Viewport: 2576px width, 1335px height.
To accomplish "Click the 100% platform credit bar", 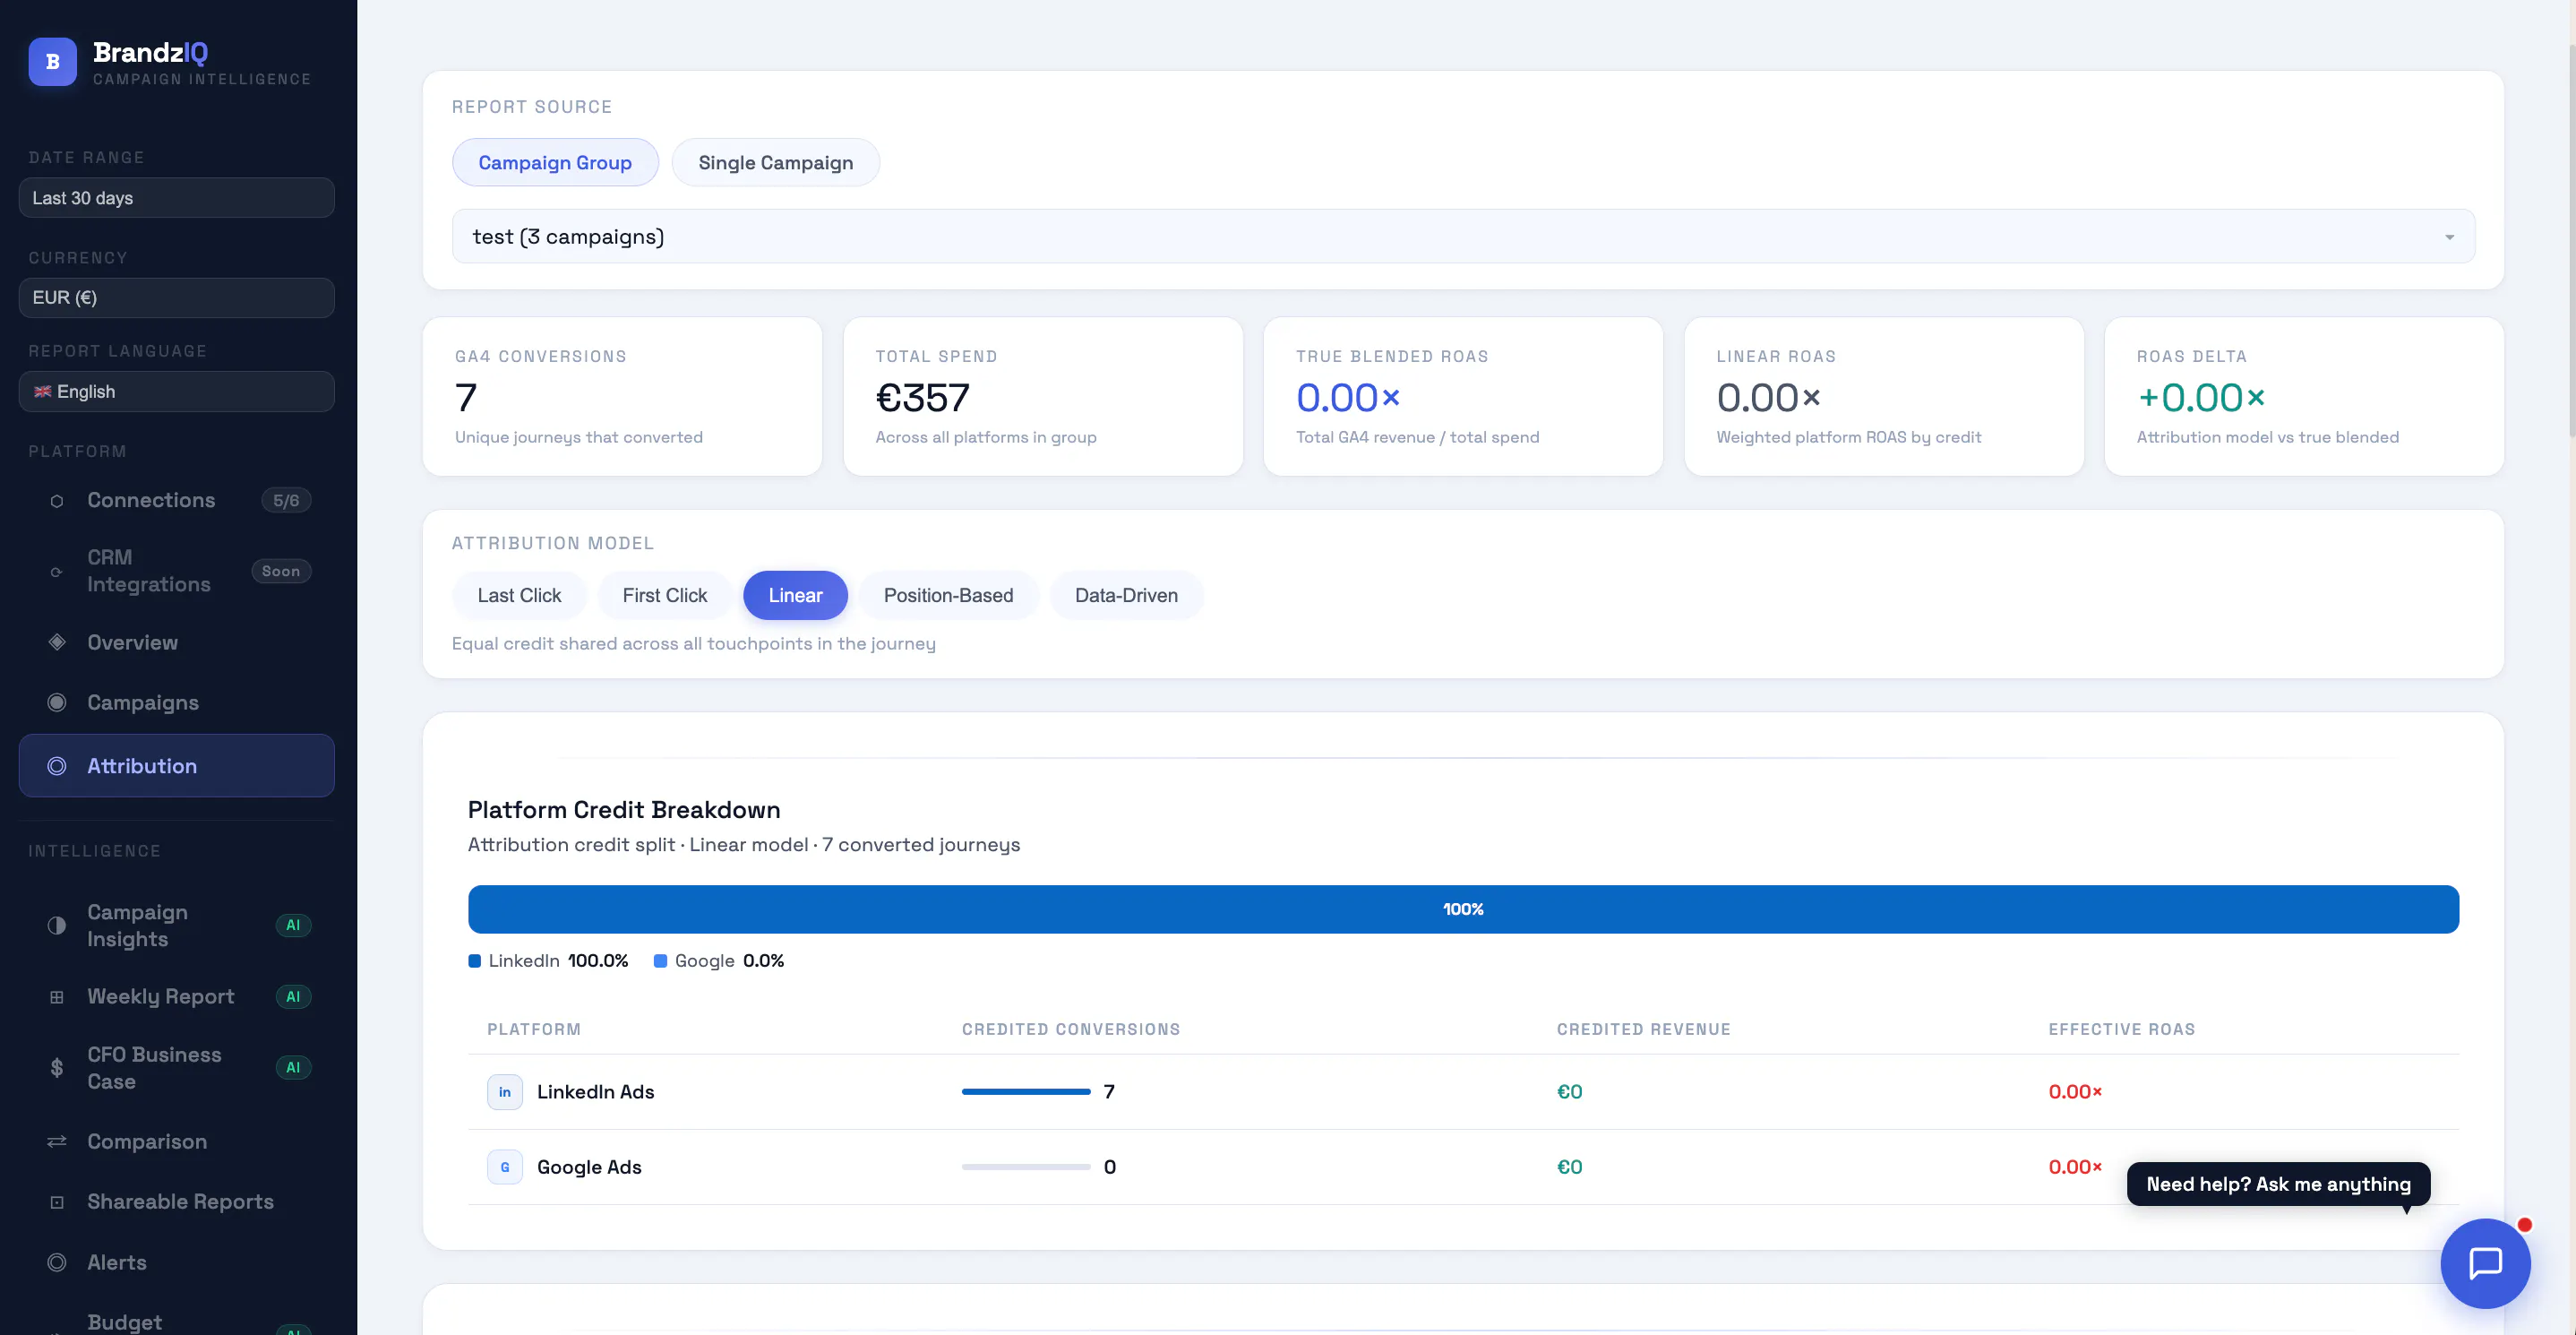I will pos(1463,910).
